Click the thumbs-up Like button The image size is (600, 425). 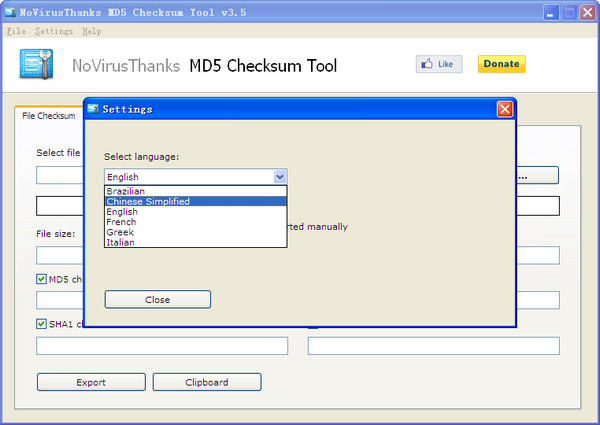439,64
